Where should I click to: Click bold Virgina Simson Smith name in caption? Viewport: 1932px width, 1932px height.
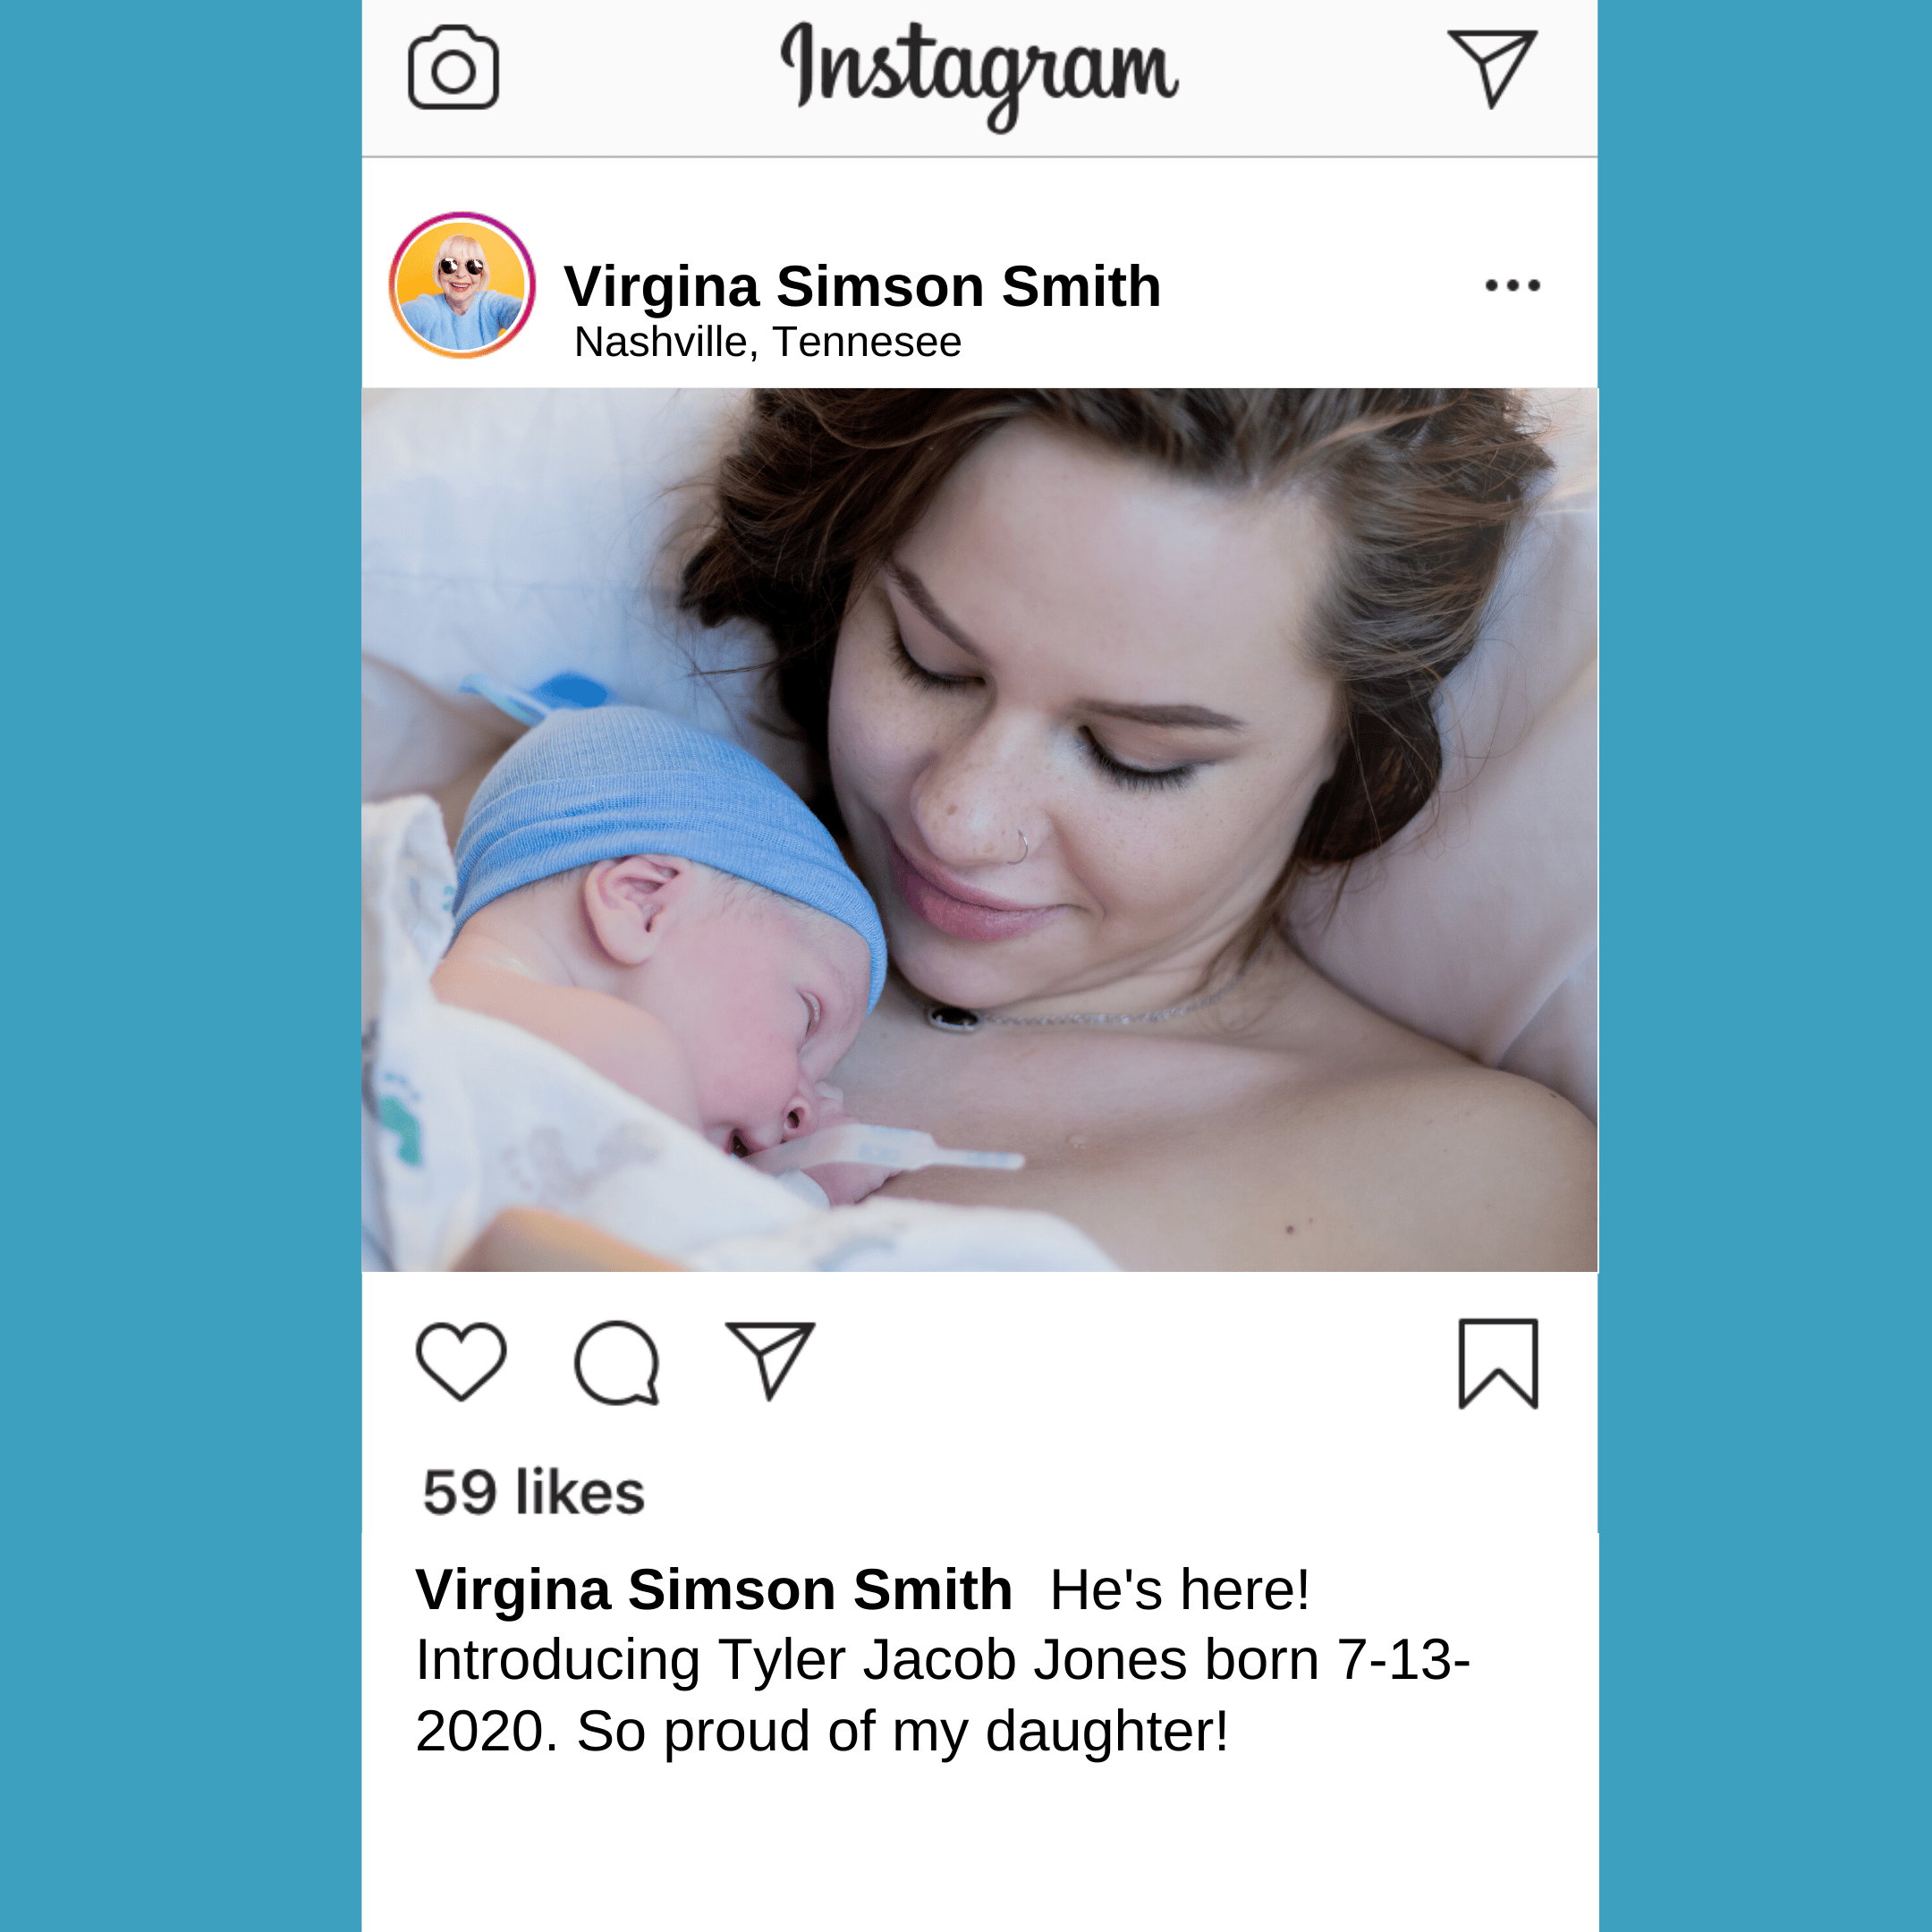coord(714,1589)
